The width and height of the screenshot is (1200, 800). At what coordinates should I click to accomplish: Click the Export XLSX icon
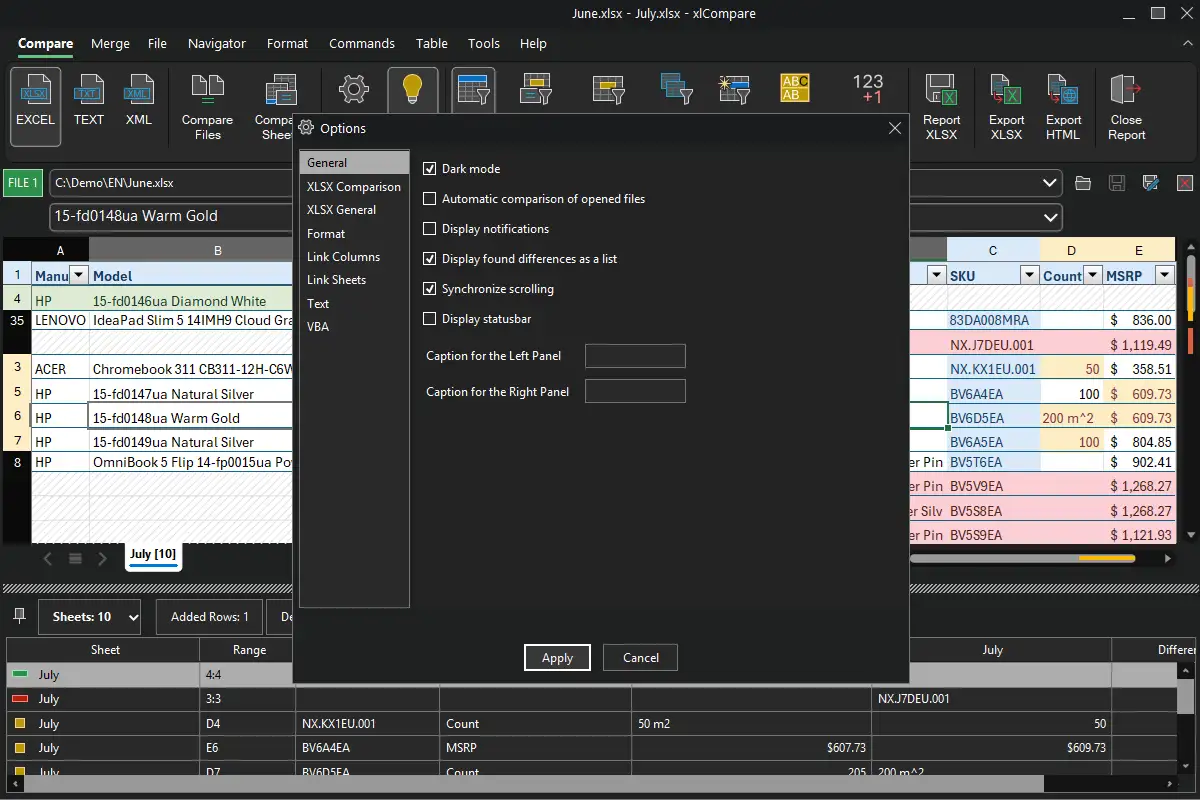pyautogui.click(x=1006, y=108)
